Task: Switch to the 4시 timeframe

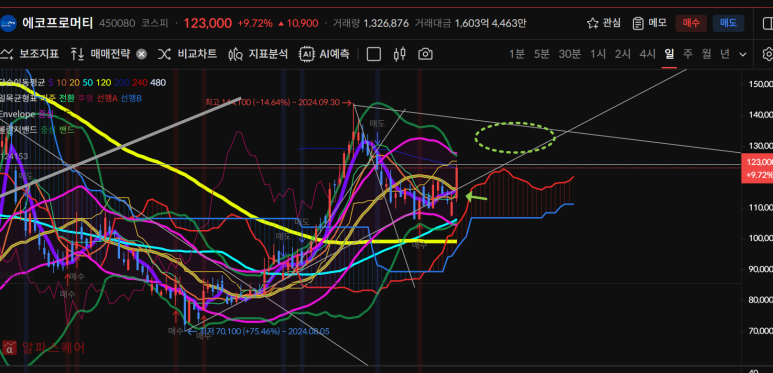Action: pyautogui.click(x=647, y=54)
